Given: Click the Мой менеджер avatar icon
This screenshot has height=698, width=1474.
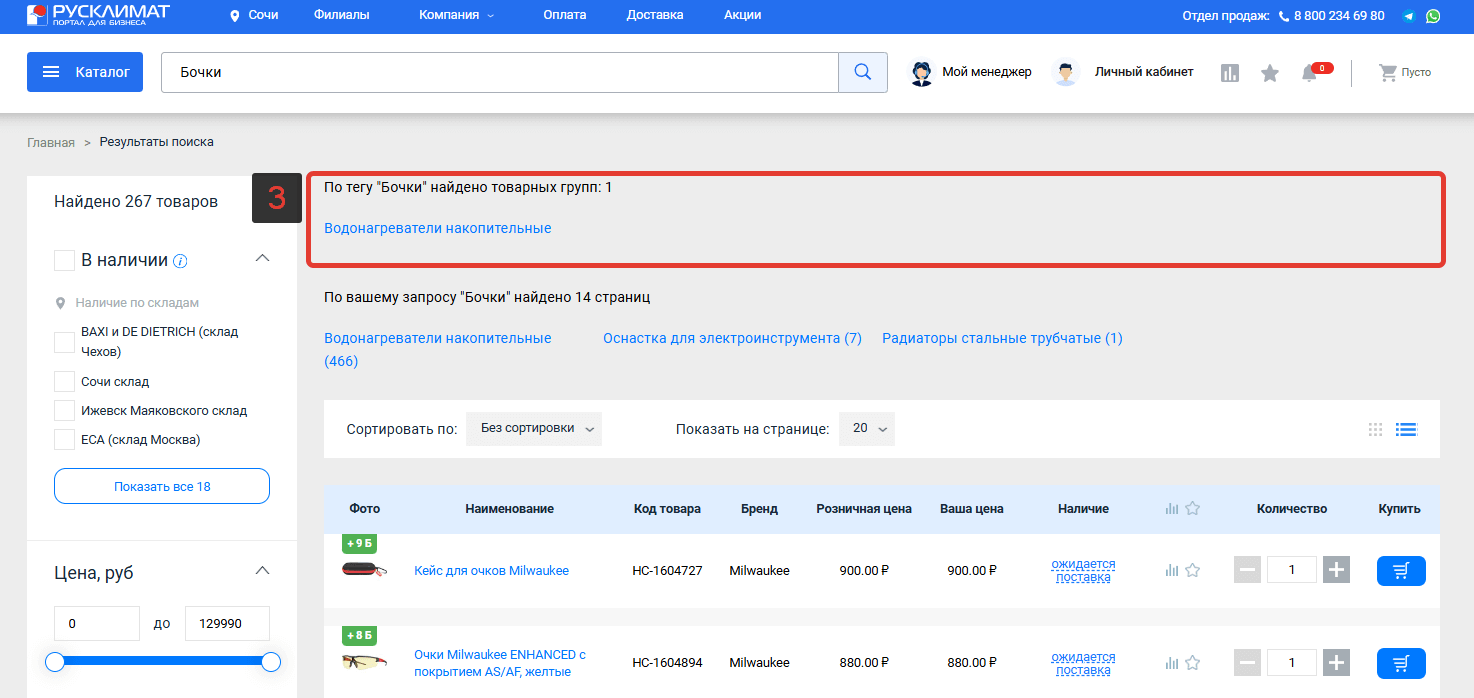Looking at the screenshot, I should [x=922, y=73].
